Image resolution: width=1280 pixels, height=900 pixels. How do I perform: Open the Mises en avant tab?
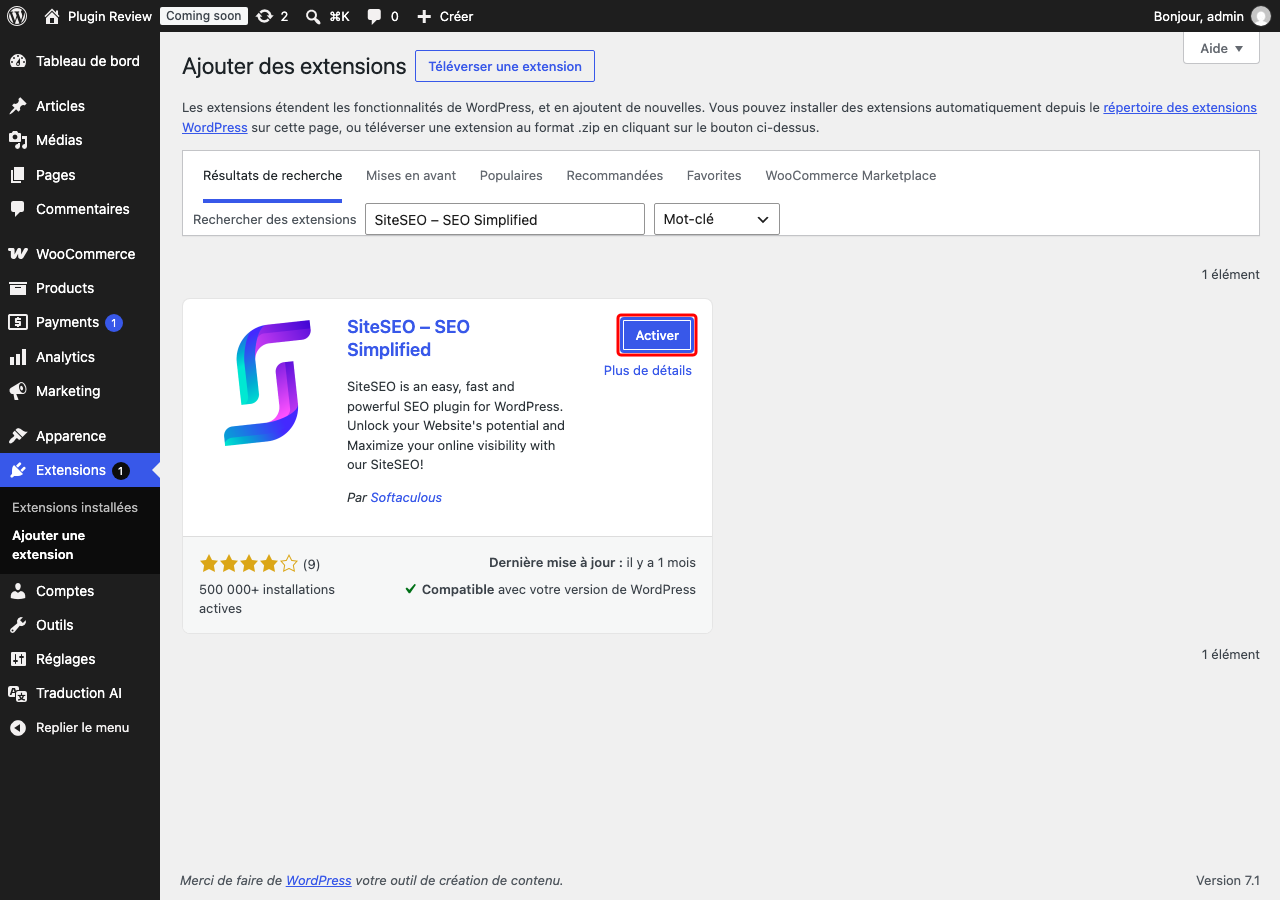pos(411,175)
